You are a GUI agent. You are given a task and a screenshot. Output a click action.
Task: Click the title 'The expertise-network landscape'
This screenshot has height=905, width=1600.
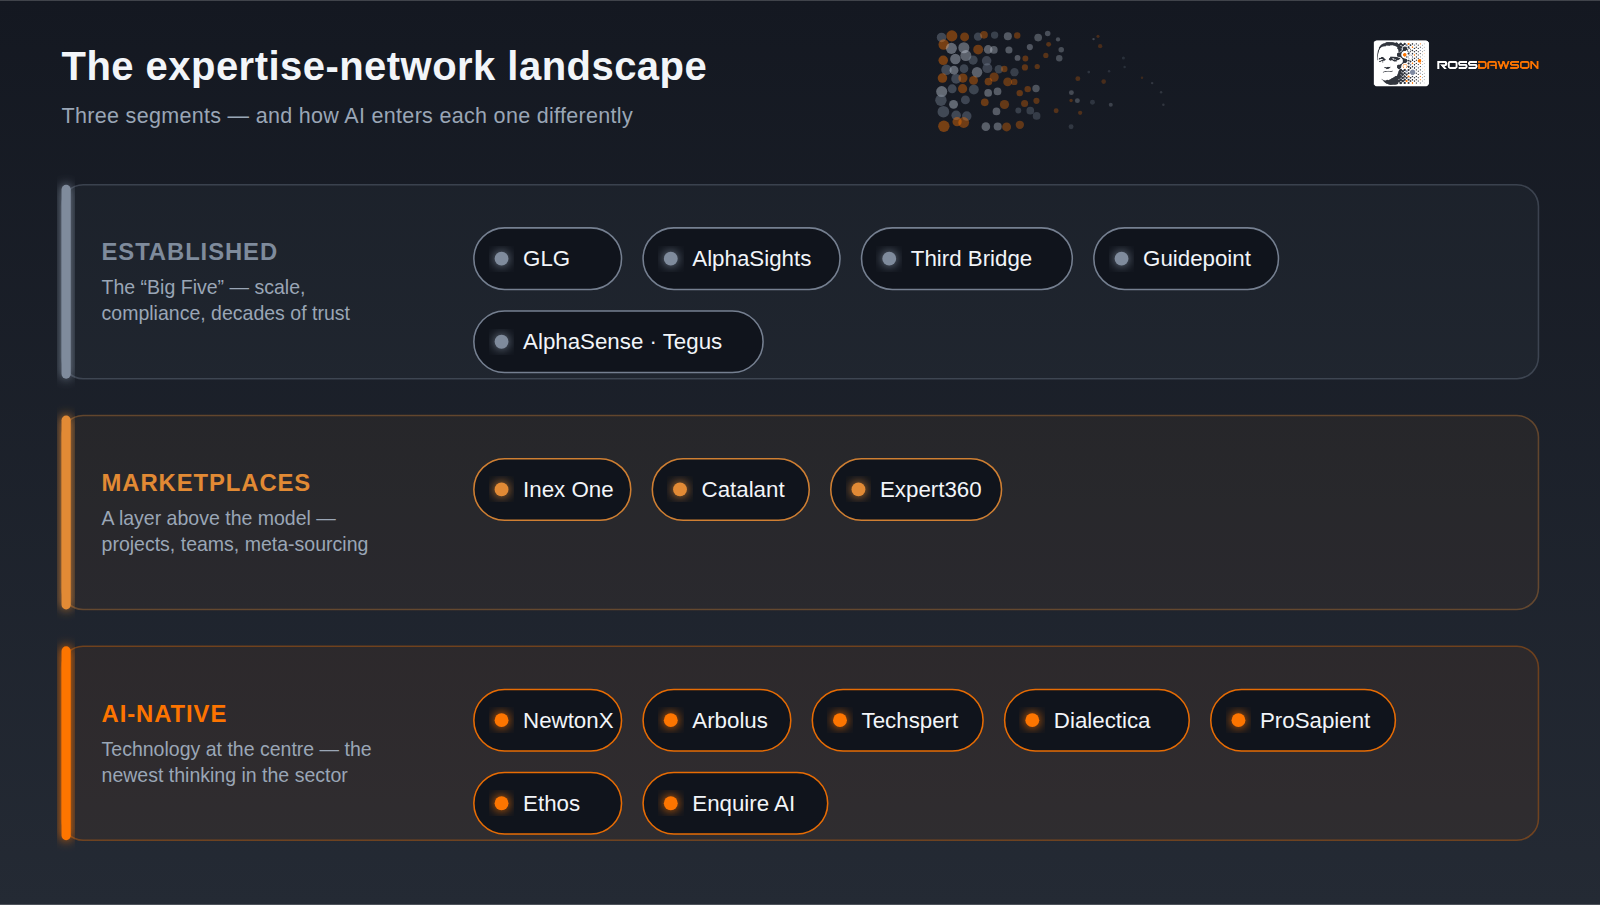[384, 66]
